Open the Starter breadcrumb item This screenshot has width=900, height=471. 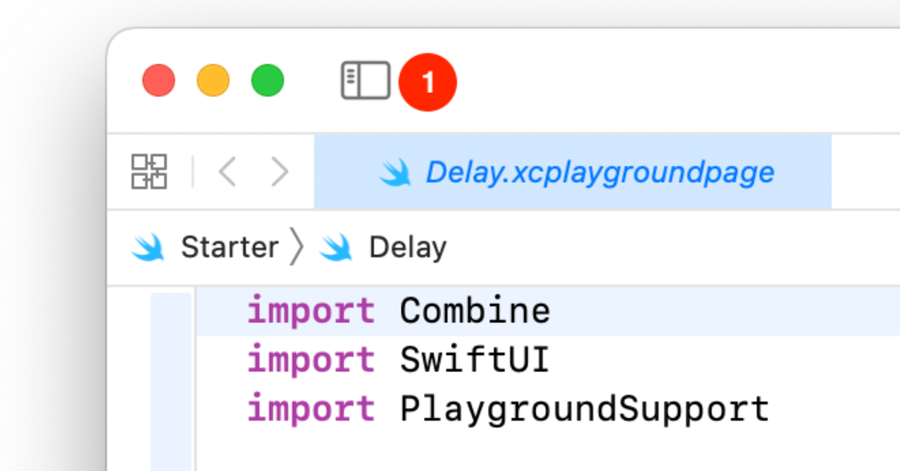pos(229,247)
